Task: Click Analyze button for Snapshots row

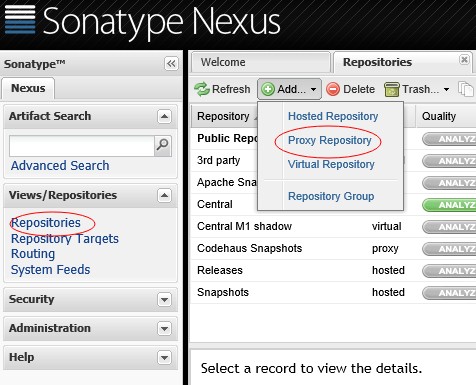Action: [x=449, y=293]
